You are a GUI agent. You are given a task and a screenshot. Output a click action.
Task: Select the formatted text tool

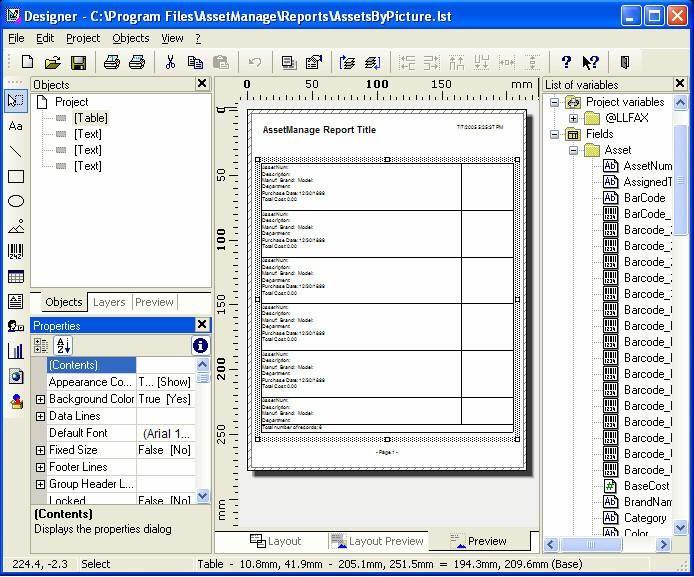coord(15,301)
